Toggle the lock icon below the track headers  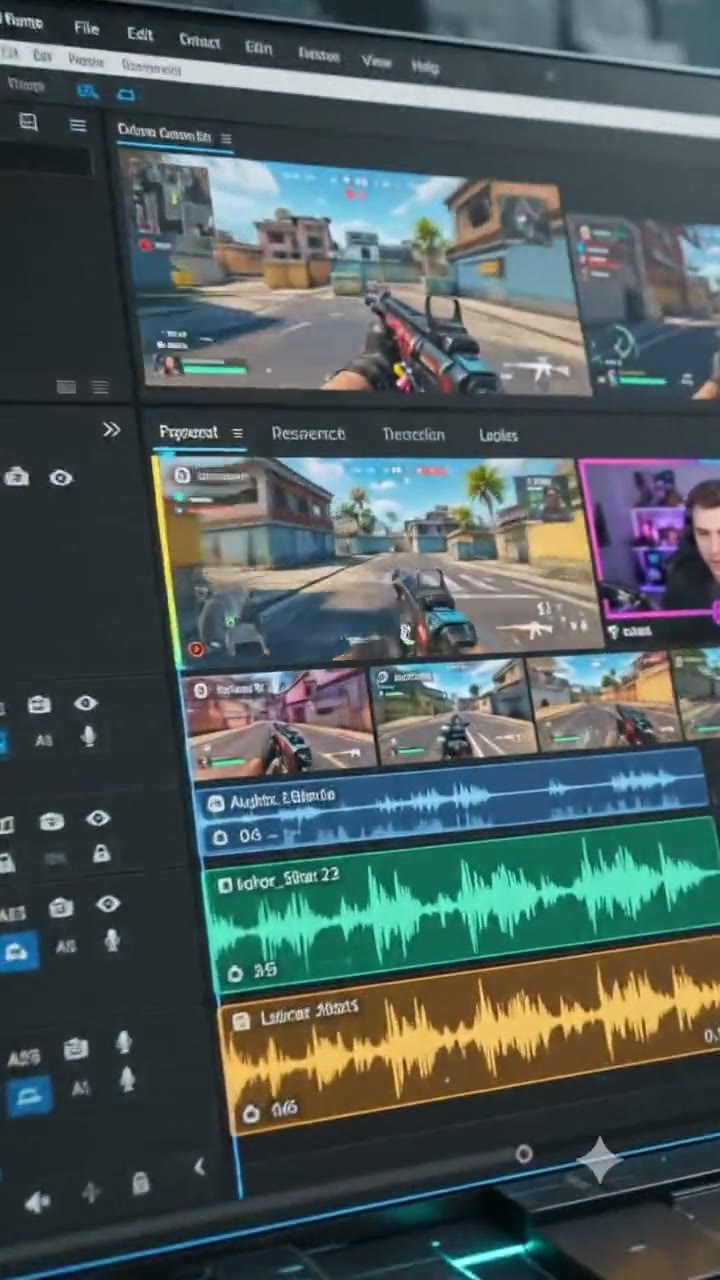[x=141, y=1184]
